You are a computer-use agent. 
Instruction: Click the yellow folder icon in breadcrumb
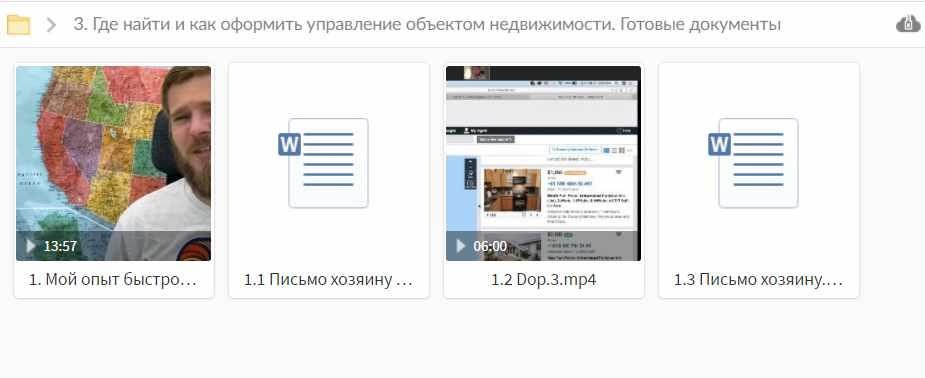(x=18, y=25)
